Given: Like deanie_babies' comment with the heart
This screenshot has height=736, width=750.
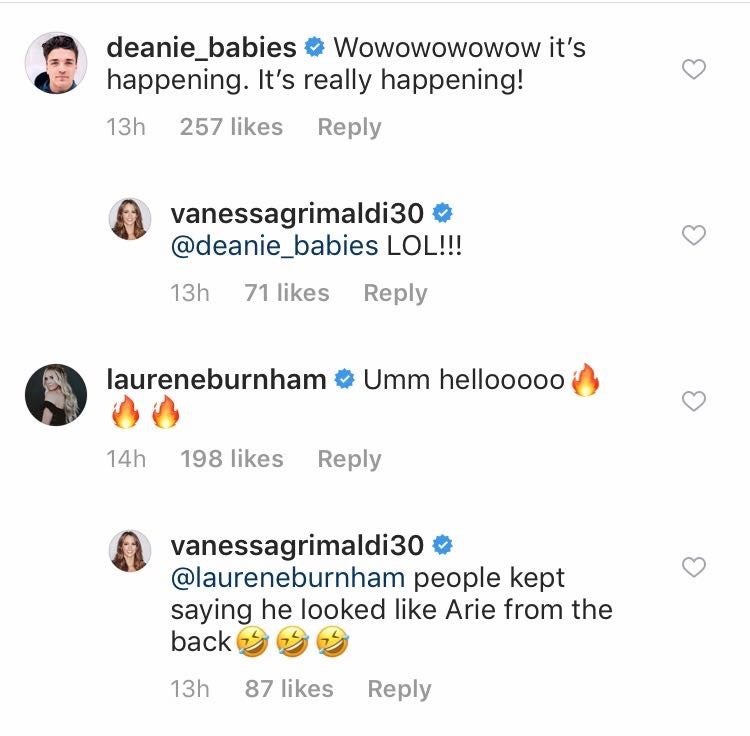Looking at the screenshot, I should [x=693, y=69].
